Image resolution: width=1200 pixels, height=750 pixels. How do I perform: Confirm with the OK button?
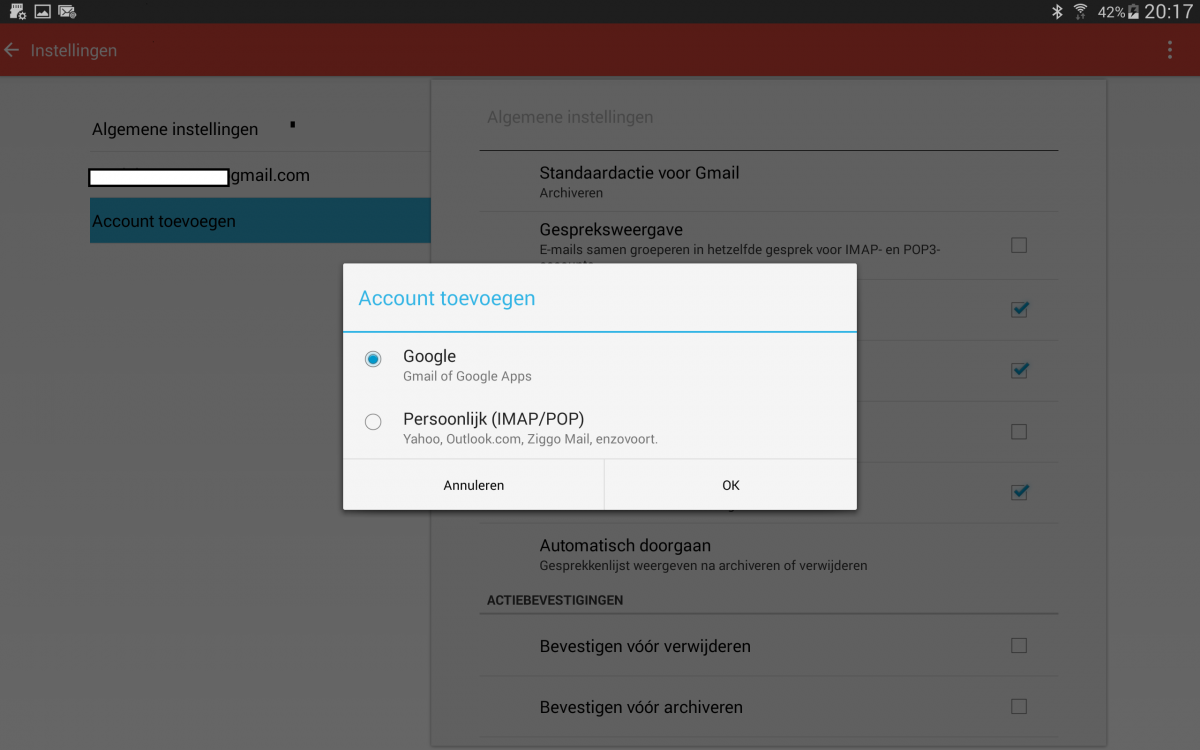pos(731,485)
